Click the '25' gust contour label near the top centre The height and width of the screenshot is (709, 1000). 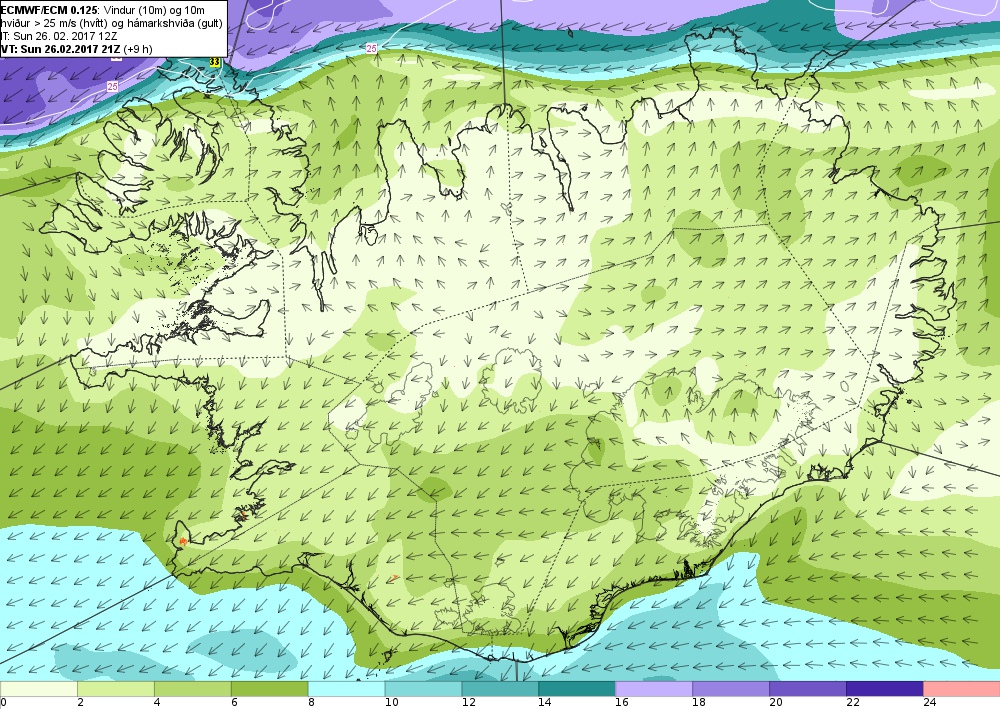(x=372, y=48)
